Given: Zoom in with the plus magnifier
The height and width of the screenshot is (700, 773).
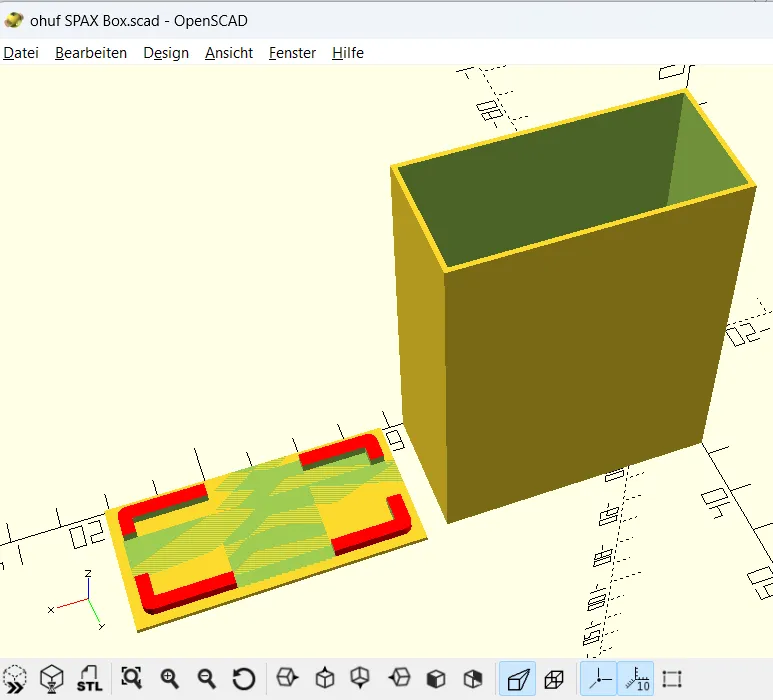Looking at the screenshot, I should pos(169,679).
